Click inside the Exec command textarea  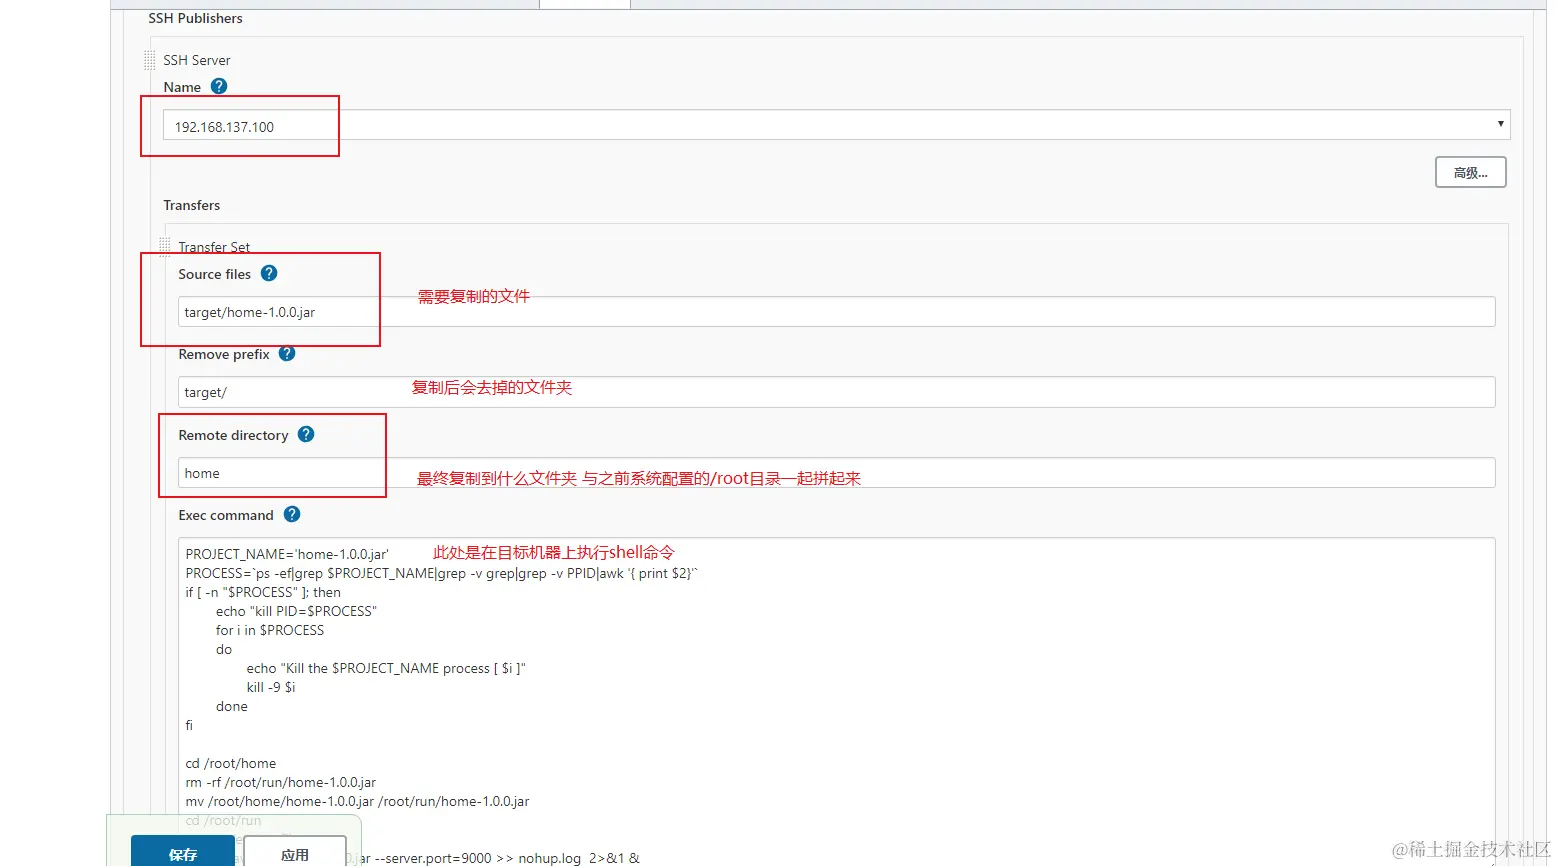tap(836, 702)
